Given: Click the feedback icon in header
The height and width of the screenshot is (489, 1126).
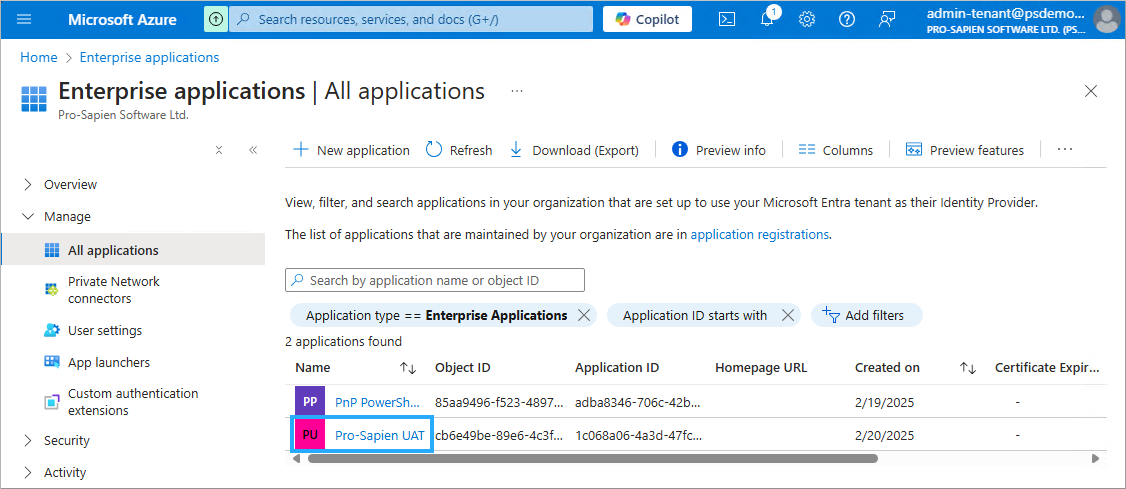Looking at the screenshot, I should pos(887,19).
